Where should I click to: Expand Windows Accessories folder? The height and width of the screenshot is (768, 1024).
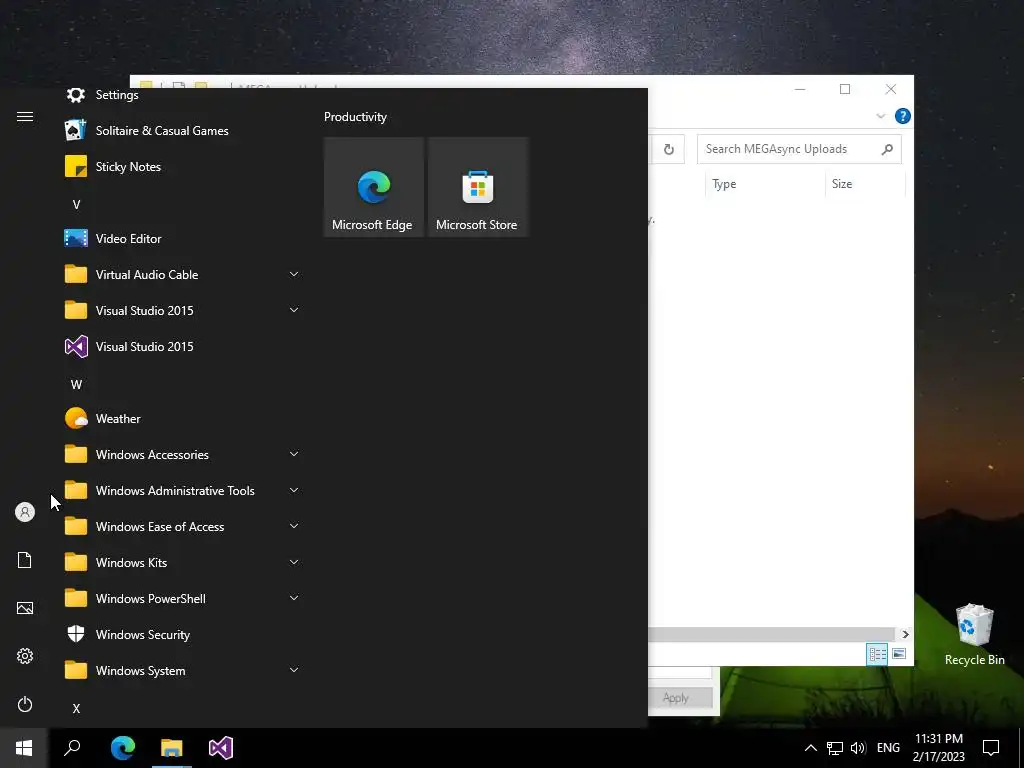(294, 455)
